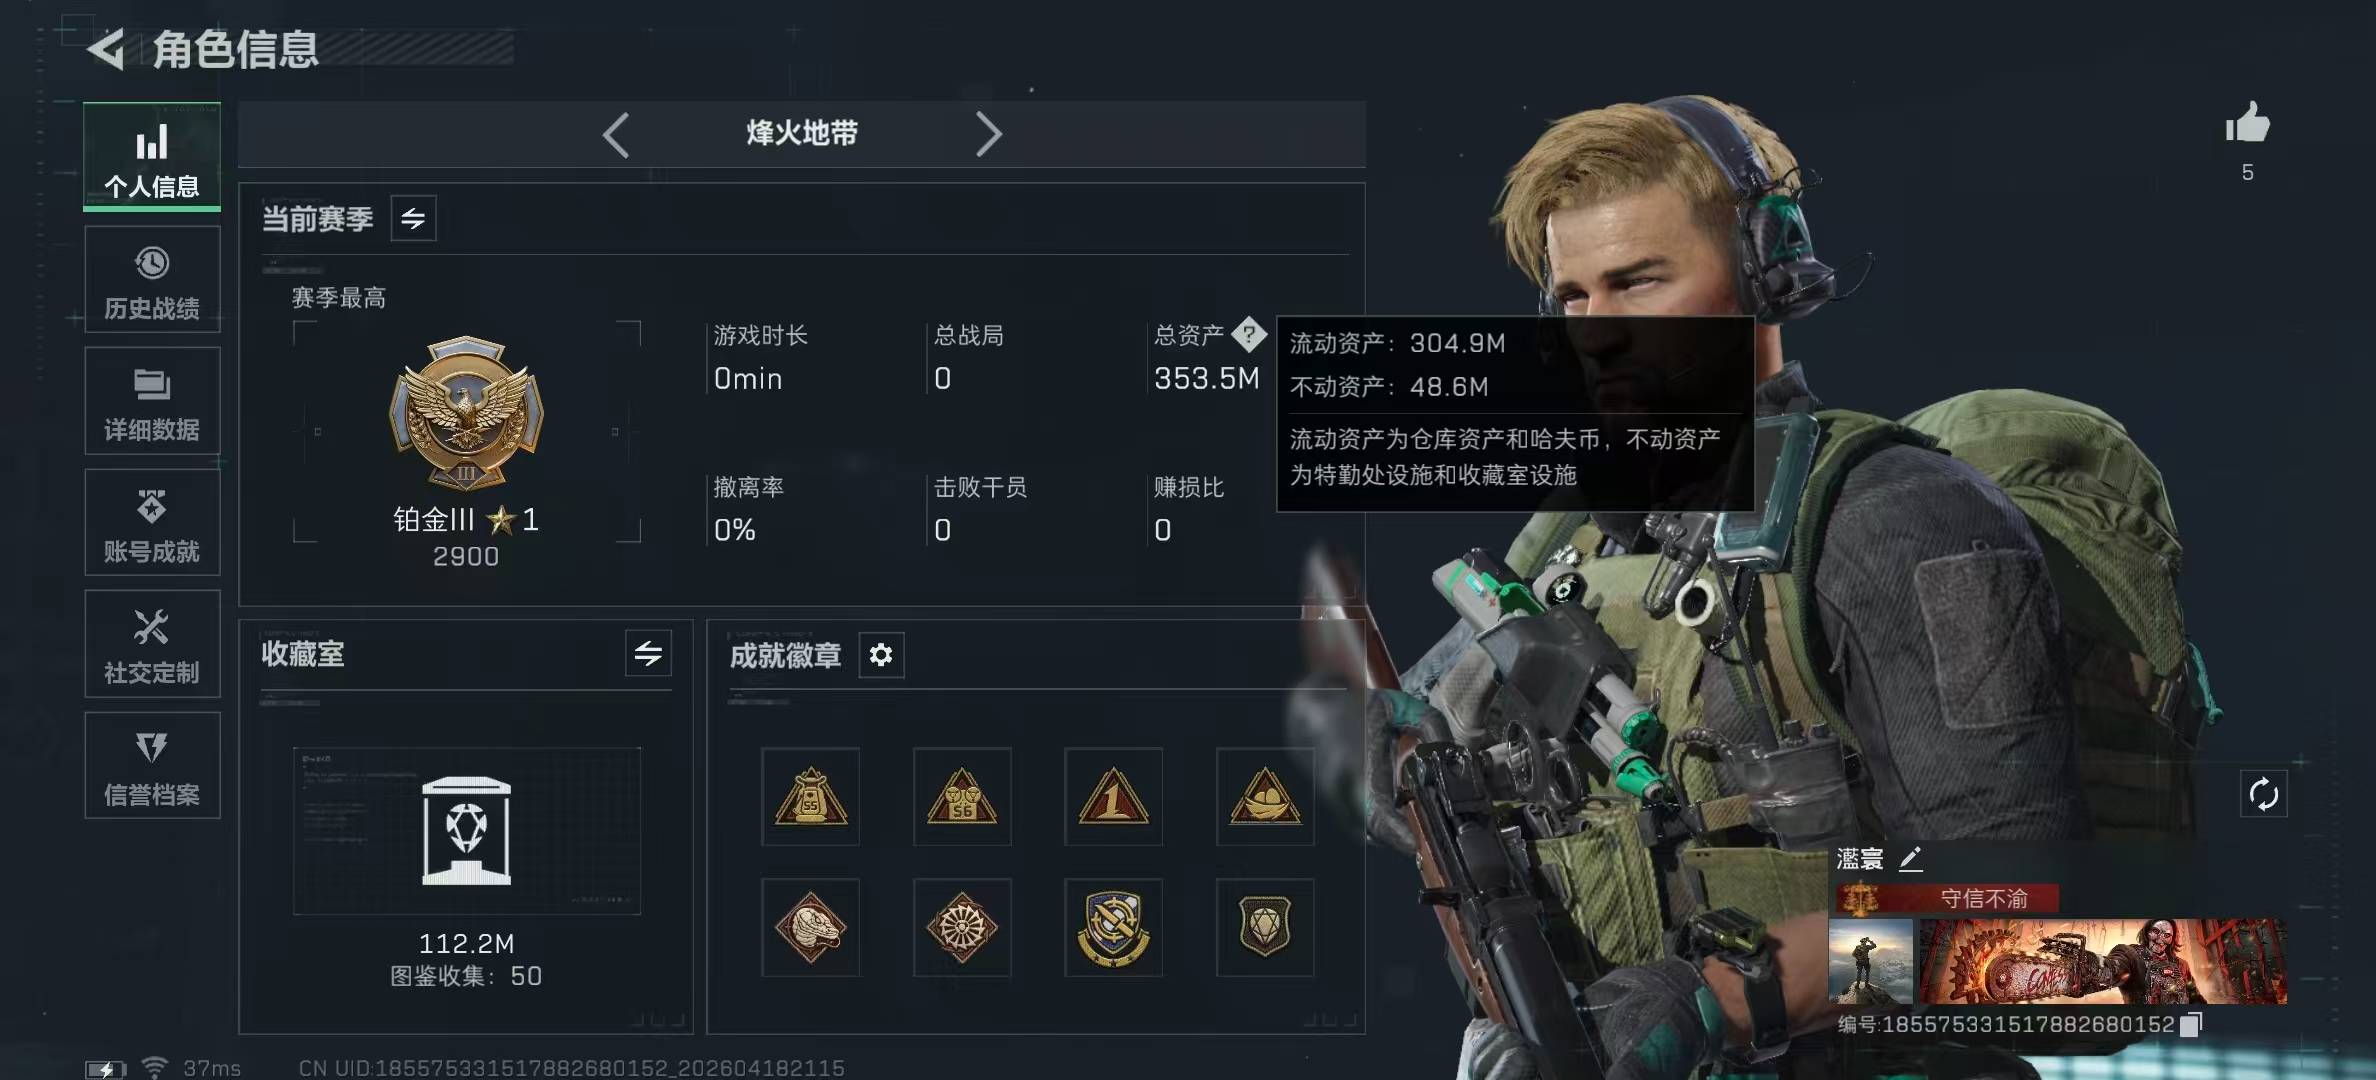Select the red triangle number 1 badge

pos(1113,796)
